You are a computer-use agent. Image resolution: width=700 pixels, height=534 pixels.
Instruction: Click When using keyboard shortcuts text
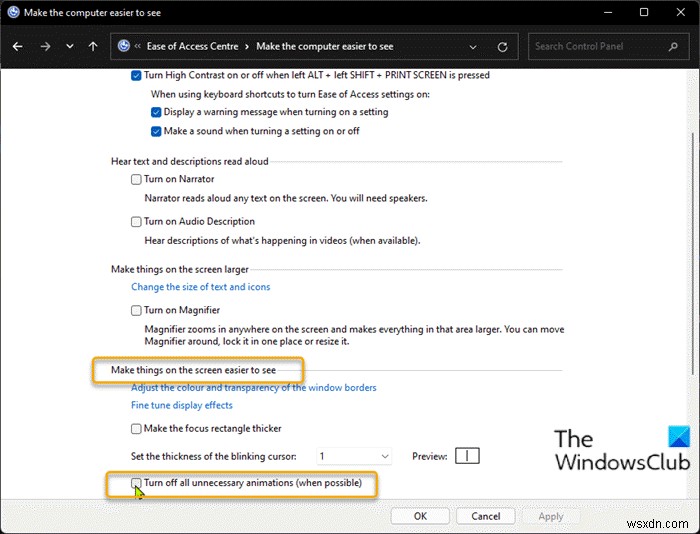coord(290,94)
